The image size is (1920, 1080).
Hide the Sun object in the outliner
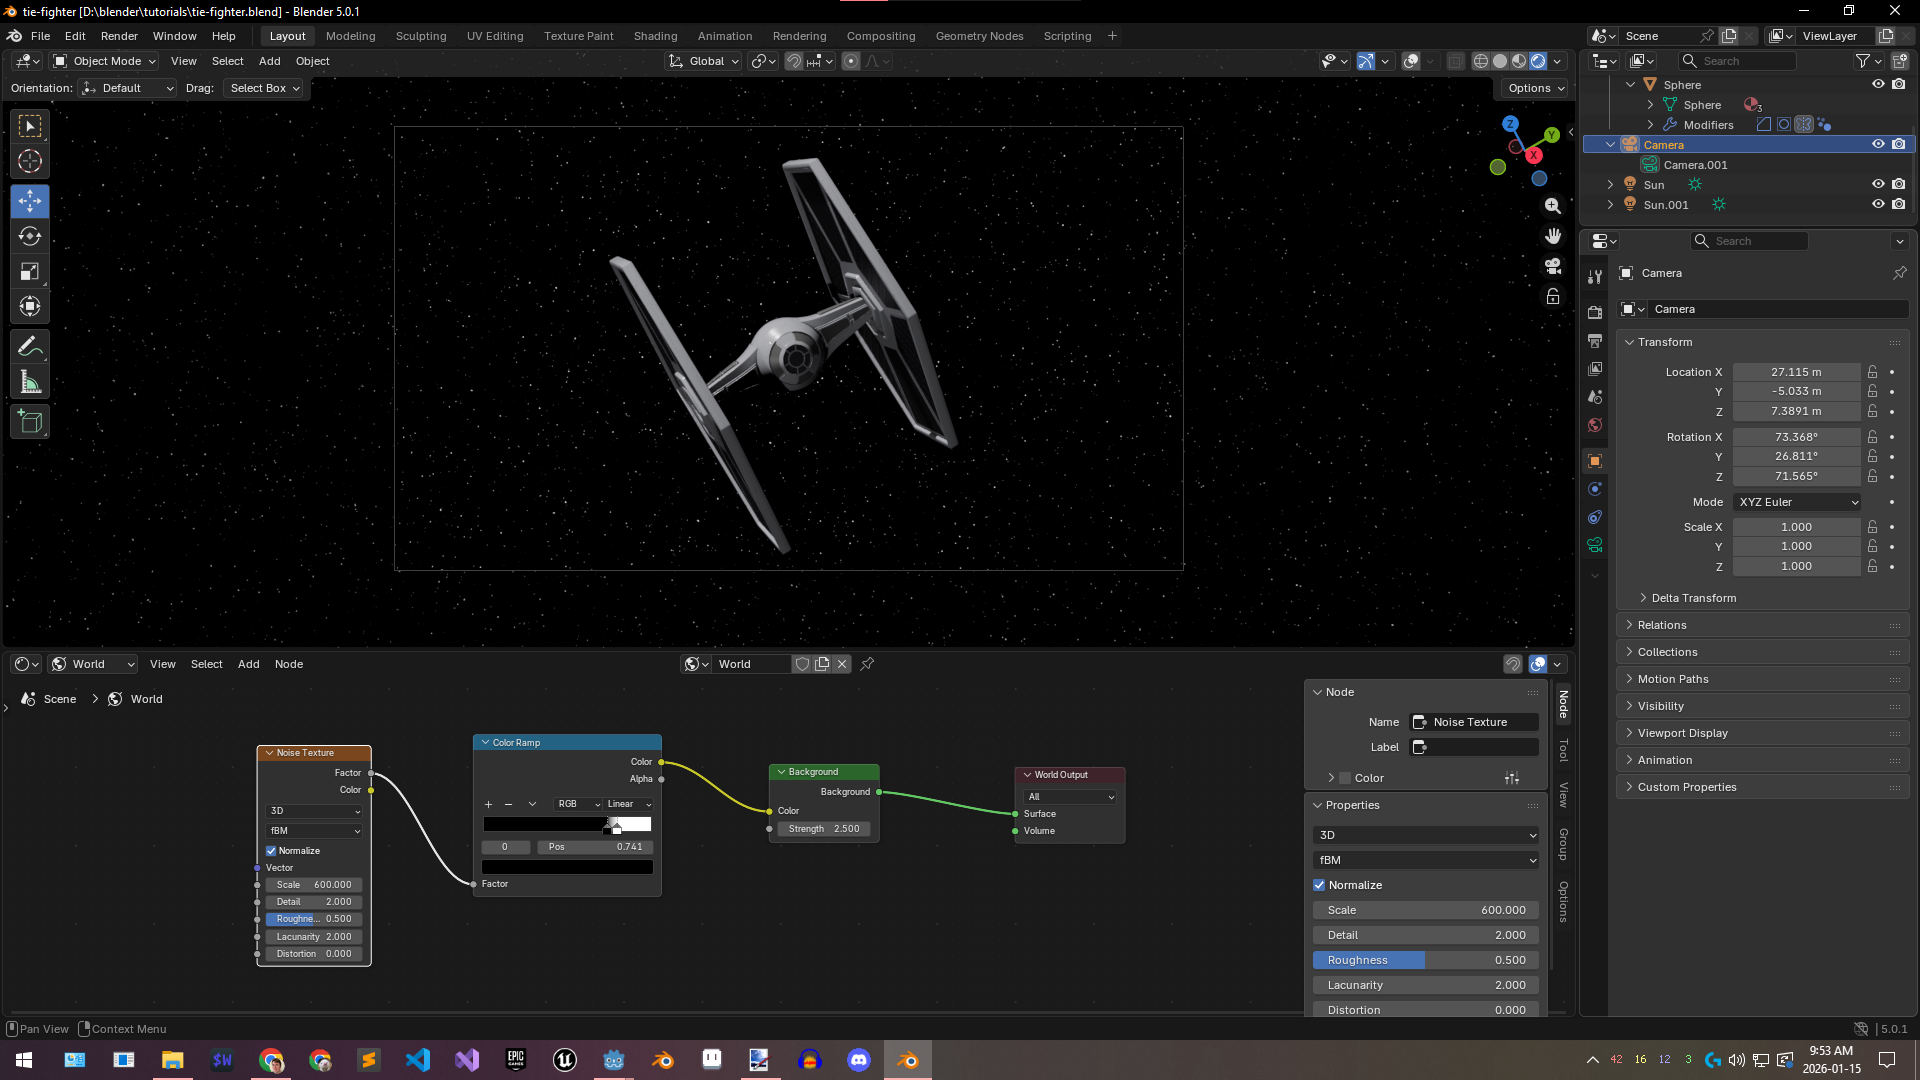tap(1878, 184)
